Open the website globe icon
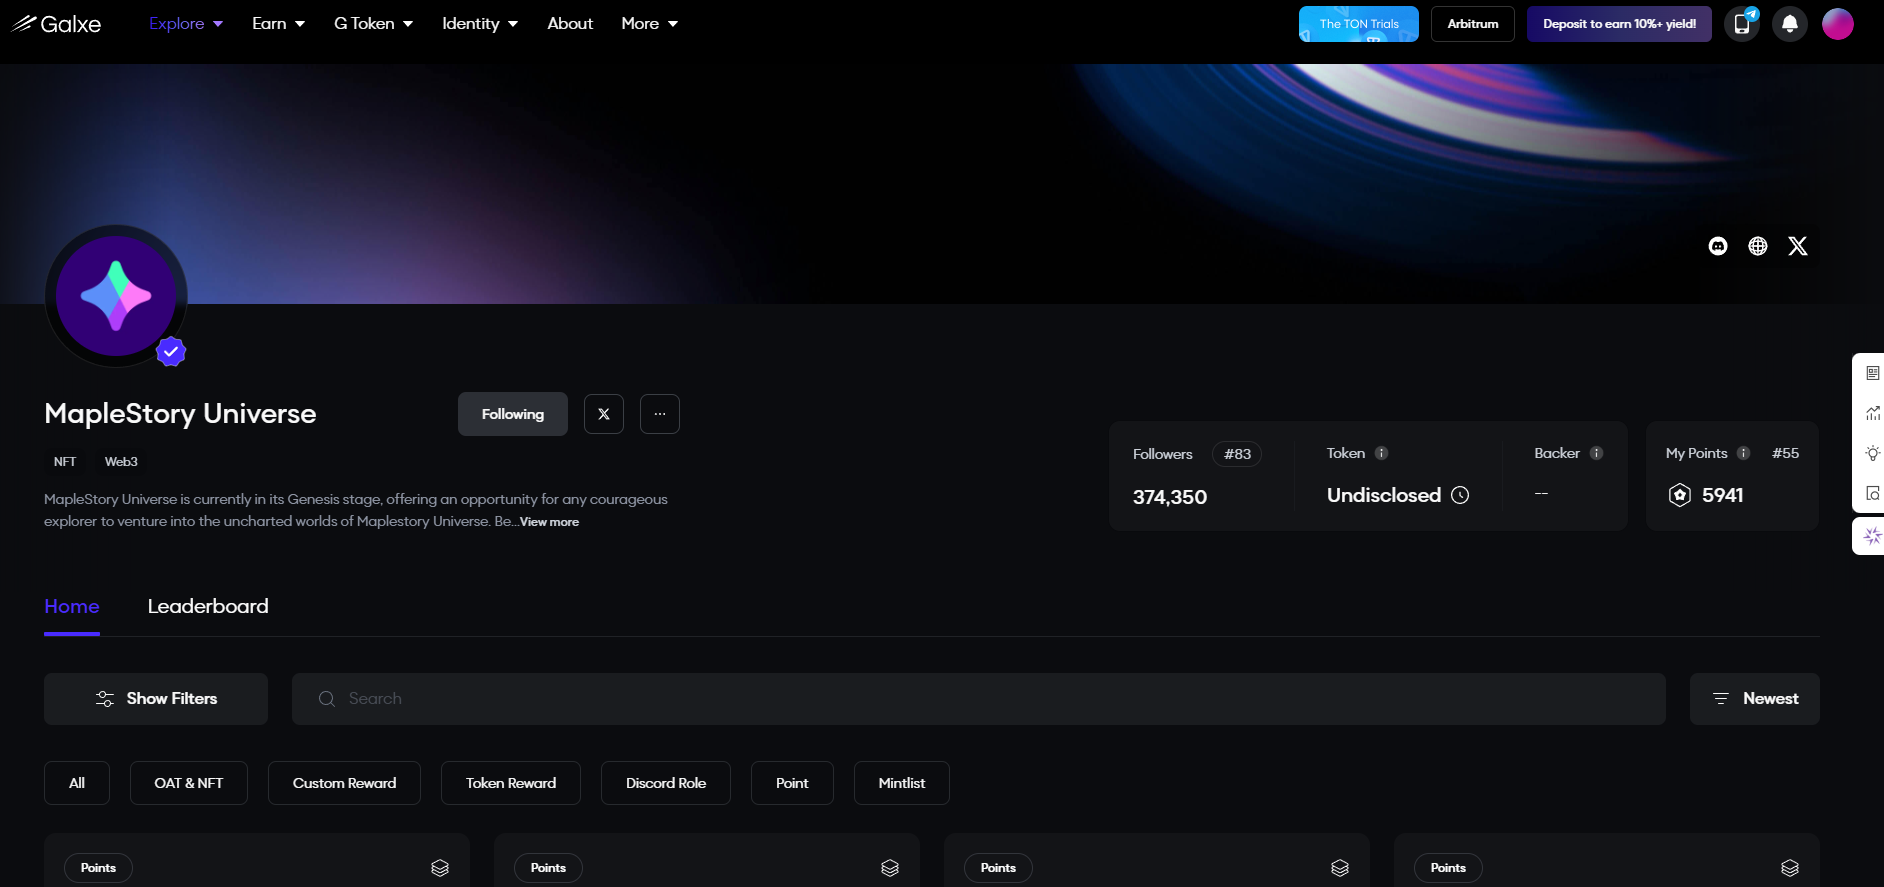The width and height of the screenshot is (1884, 887). [1758, 246]
